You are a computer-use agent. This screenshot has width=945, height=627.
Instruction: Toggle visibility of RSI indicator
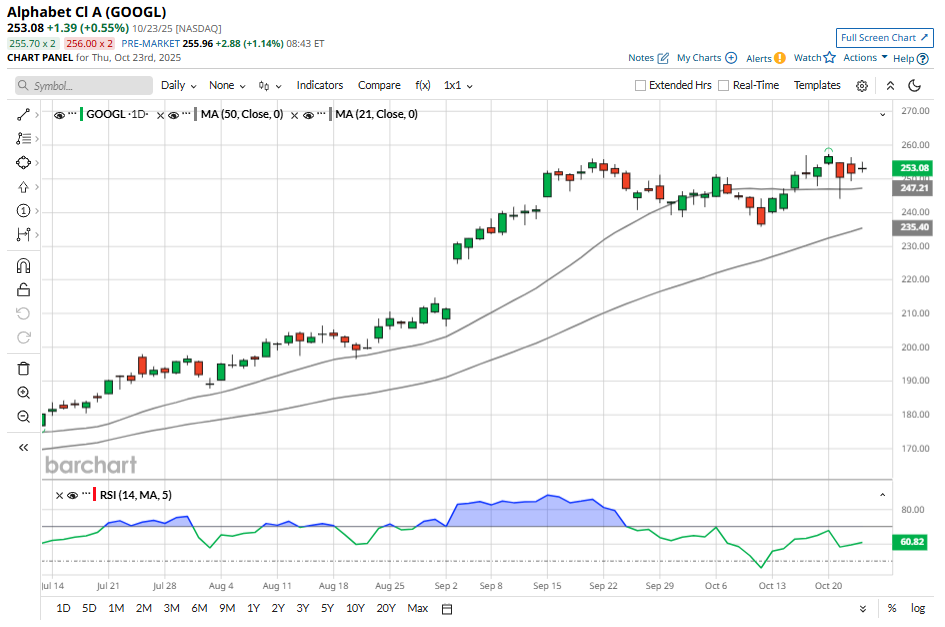tap(73, 496)
